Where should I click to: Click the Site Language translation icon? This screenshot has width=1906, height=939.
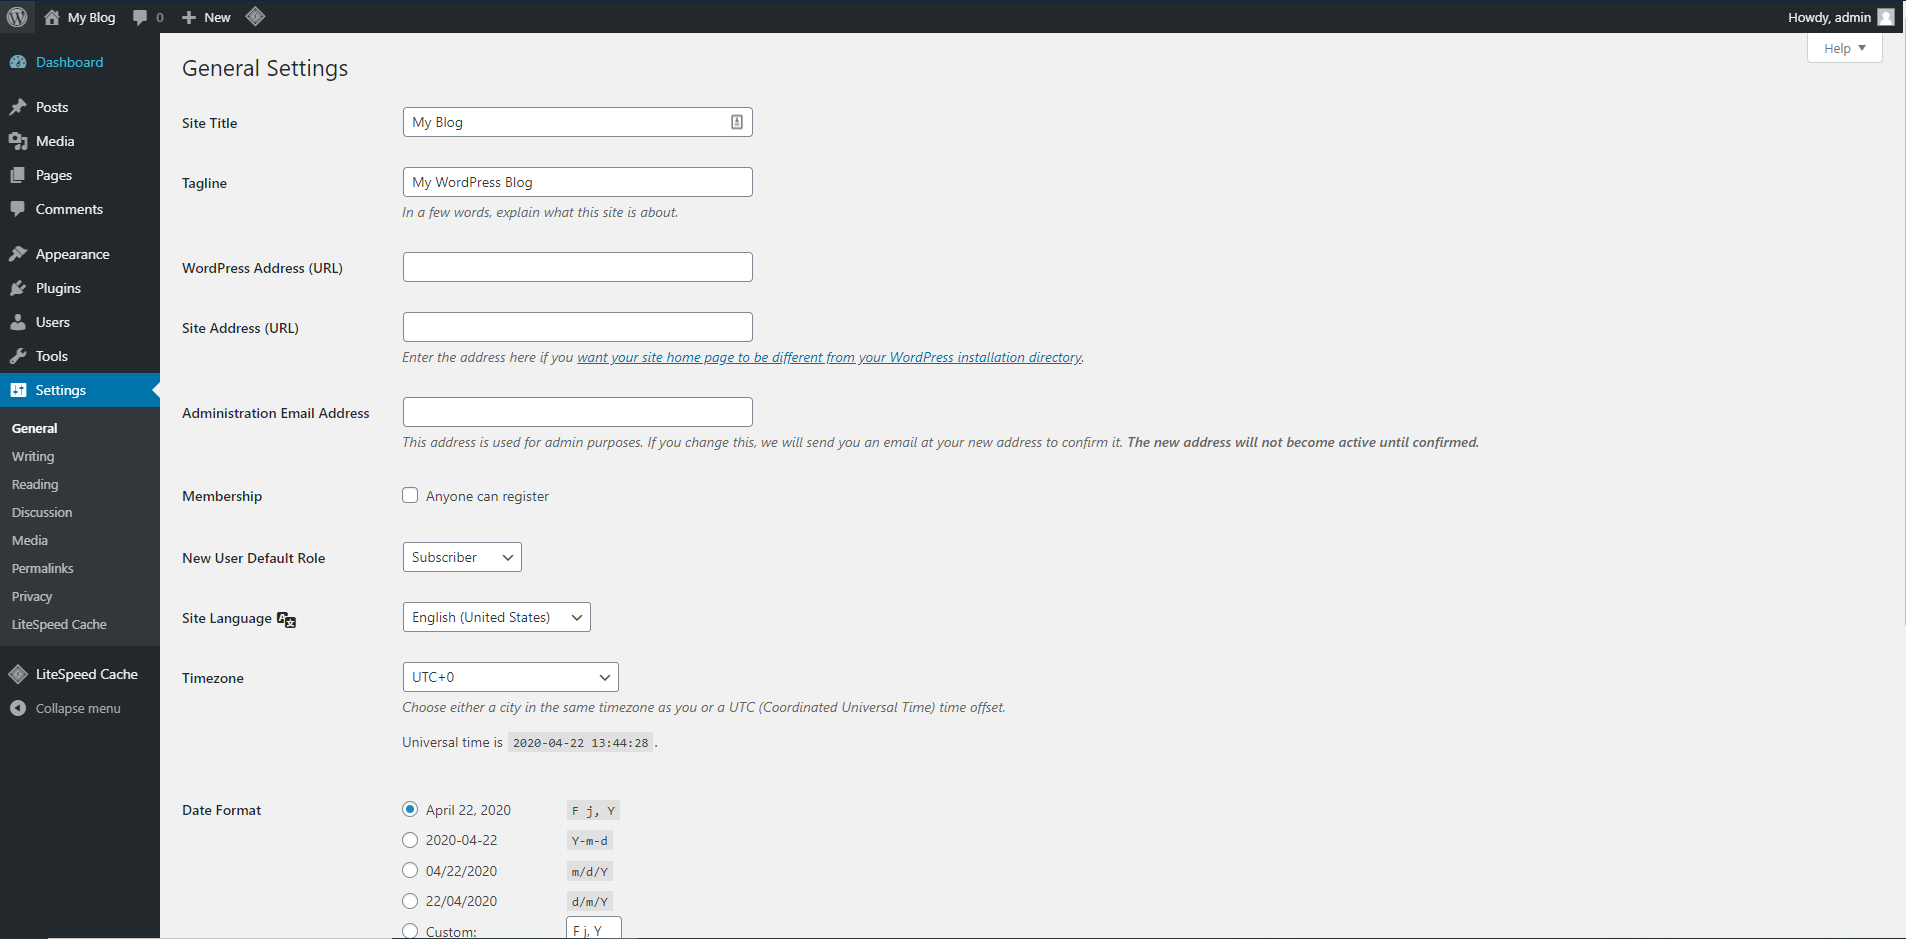pyautogui.click(x=287, y=620)
